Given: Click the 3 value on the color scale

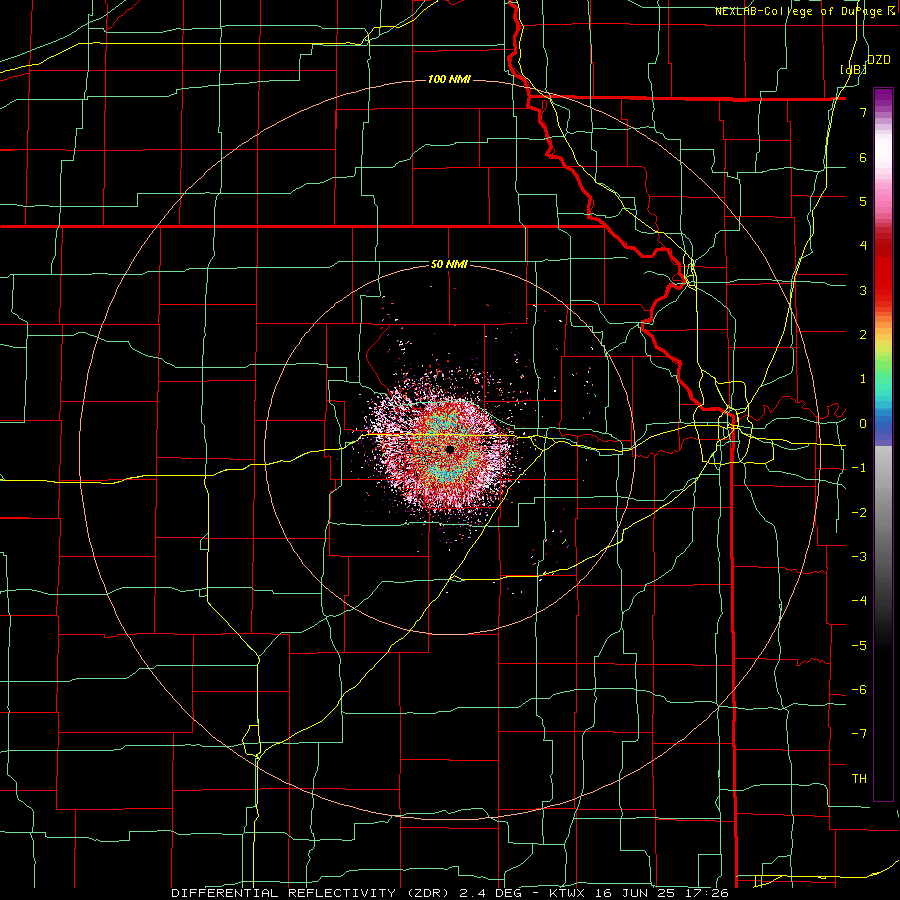Looking at the screenshot, I should tap(863, 290).
